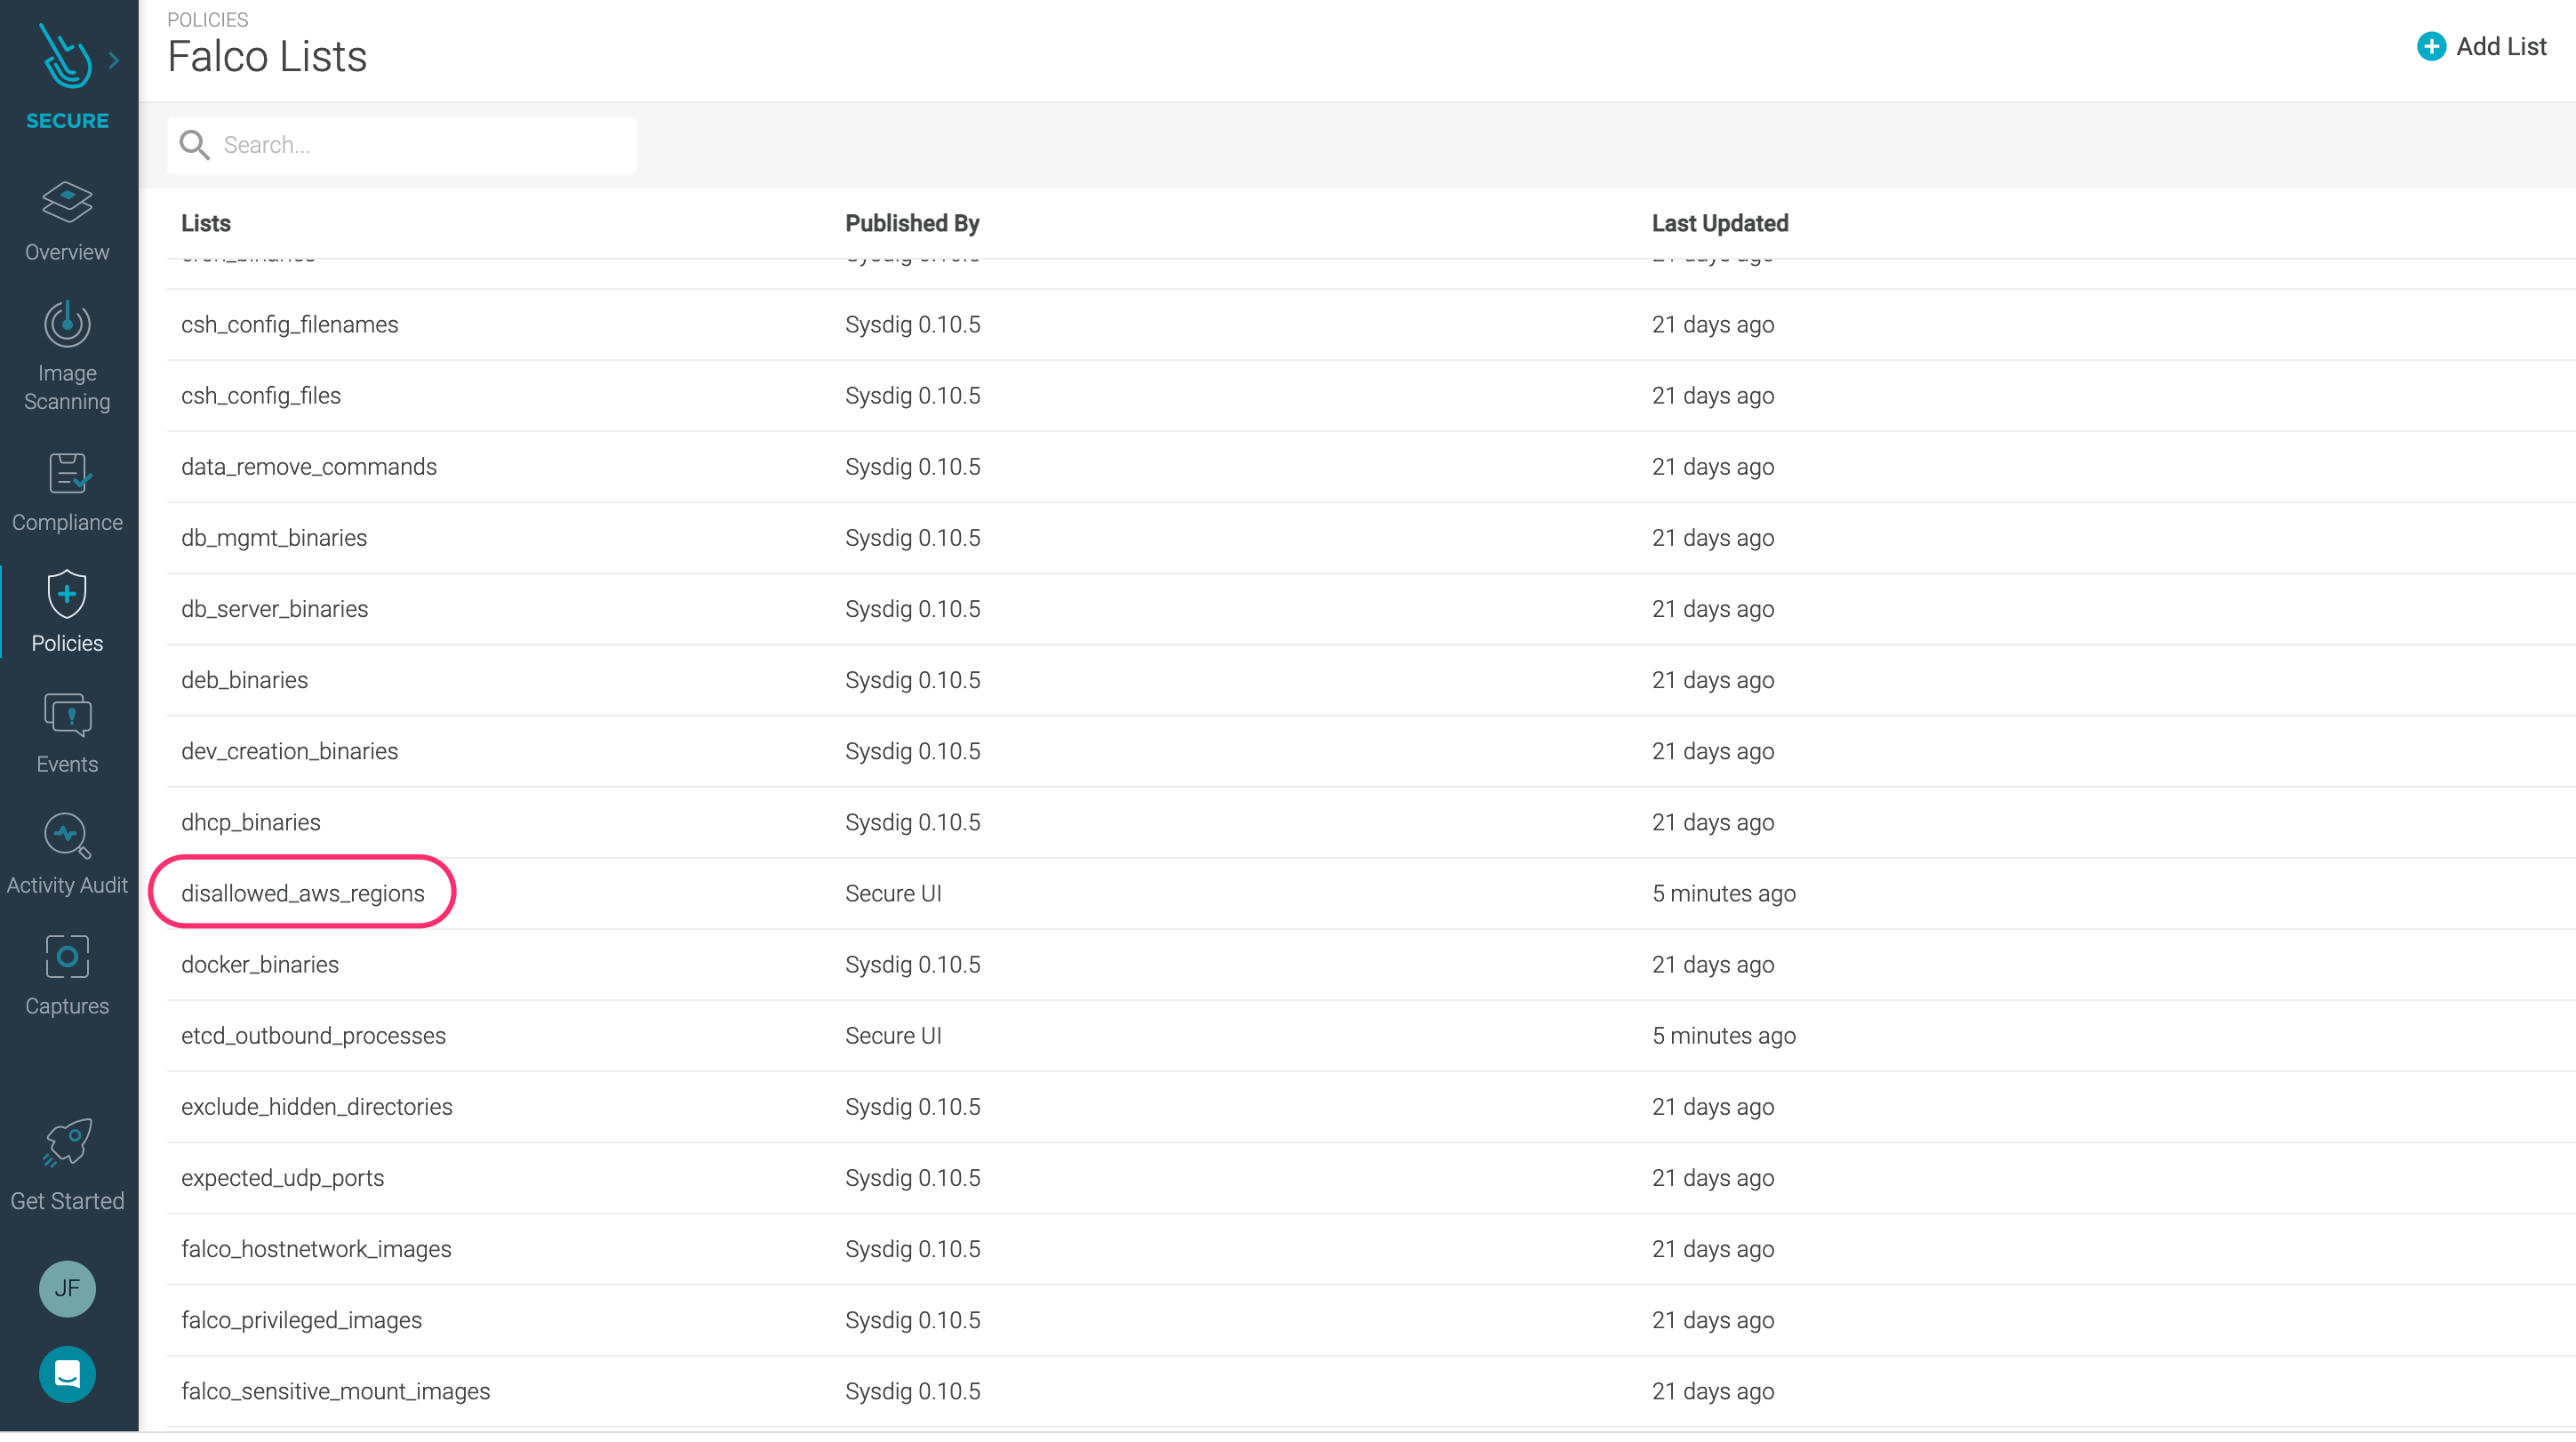The width and height of the screenshot is (2576, 1442).
Task: Go to the Compliance section
Action: click(67, 493)
